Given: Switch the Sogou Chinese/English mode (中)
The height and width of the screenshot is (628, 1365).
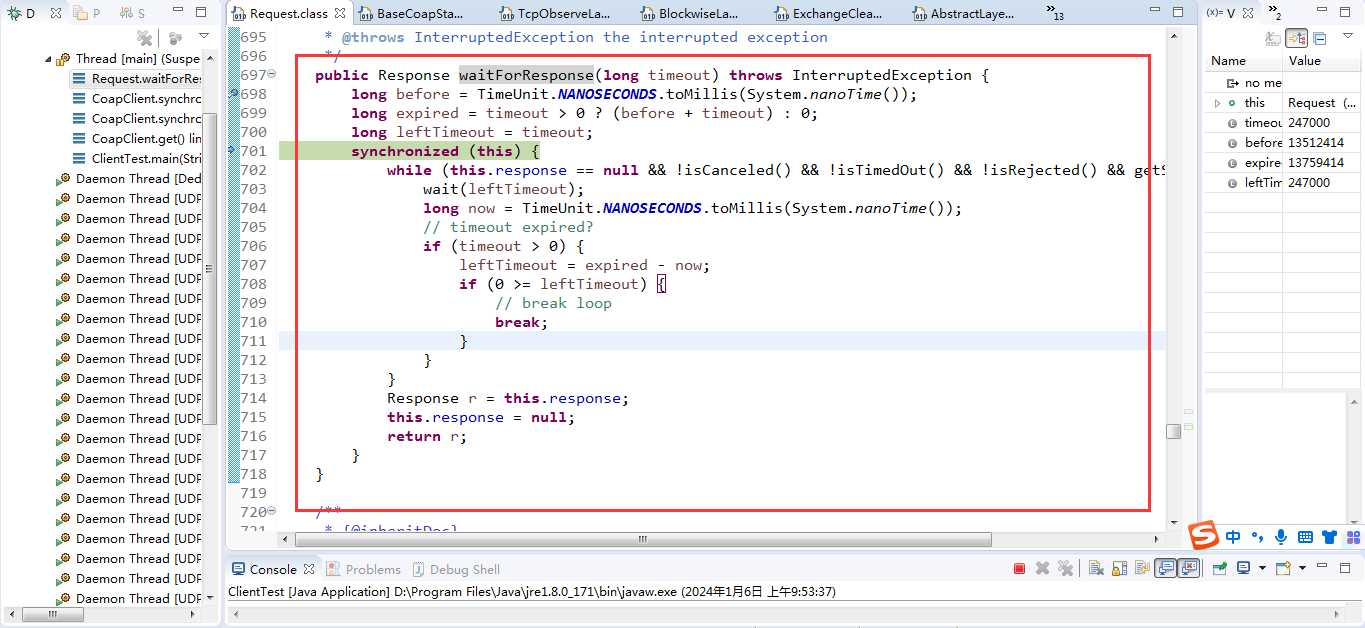Looking at the screenshot, I should pos(1234,537).
